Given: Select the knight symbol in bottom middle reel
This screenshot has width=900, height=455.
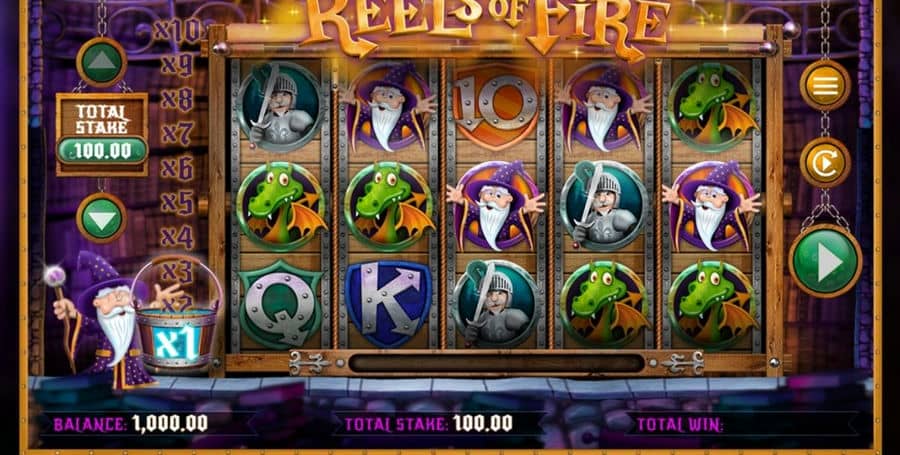Looking at the screenshot, I should (x=496, y=304).
